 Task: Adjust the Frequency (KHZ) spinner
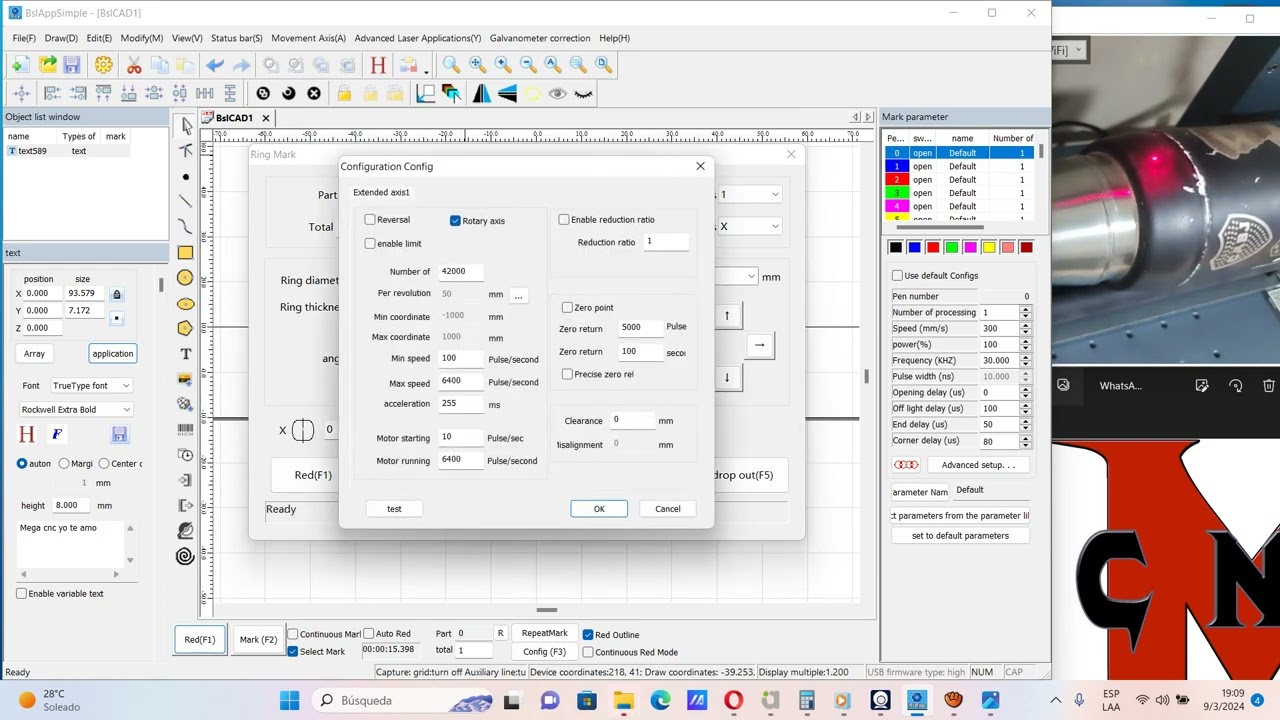1025,361
